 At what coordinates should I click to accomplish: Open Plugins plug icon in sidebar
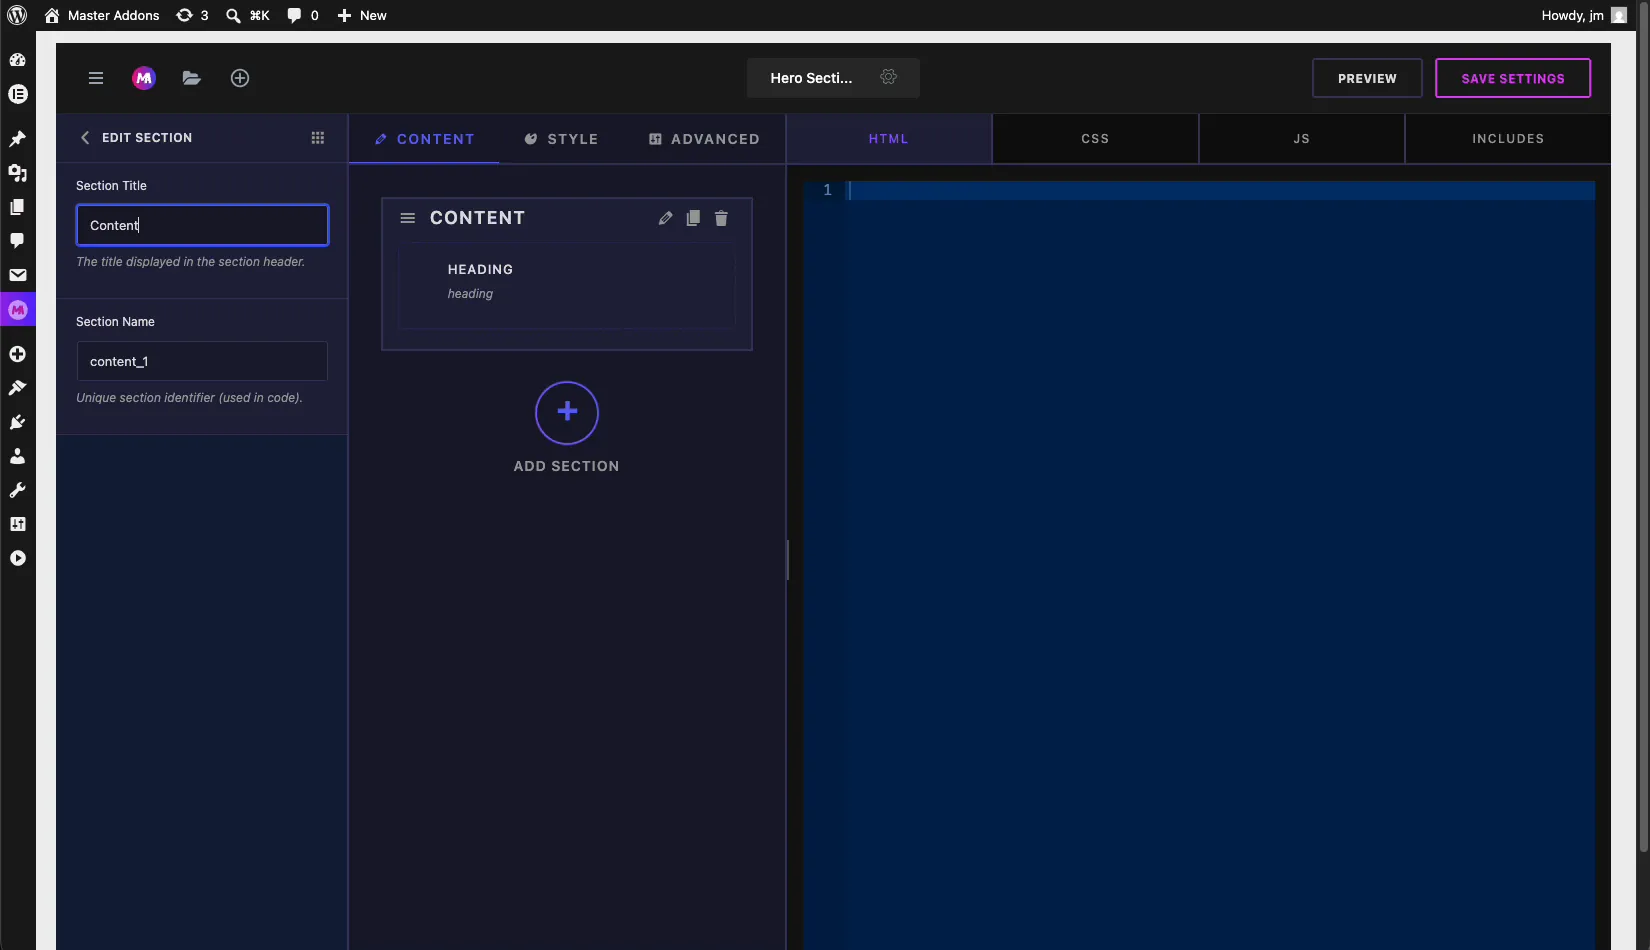(17, 422)
